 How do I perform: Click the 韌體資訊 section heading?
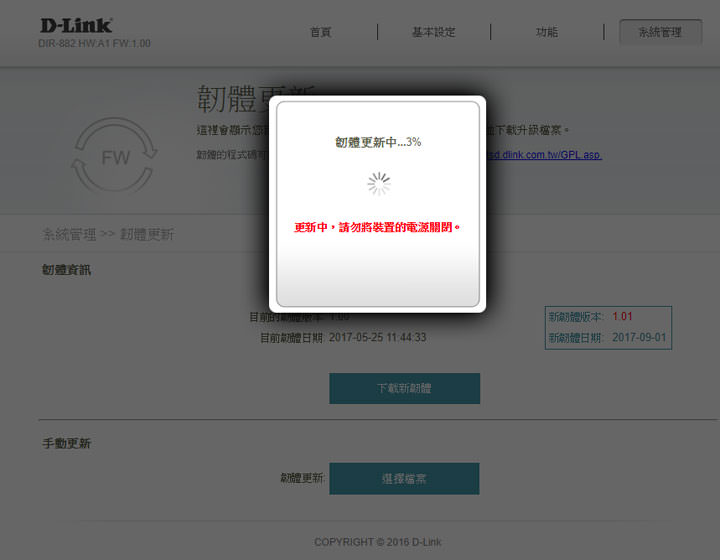(x=66, y=270)
